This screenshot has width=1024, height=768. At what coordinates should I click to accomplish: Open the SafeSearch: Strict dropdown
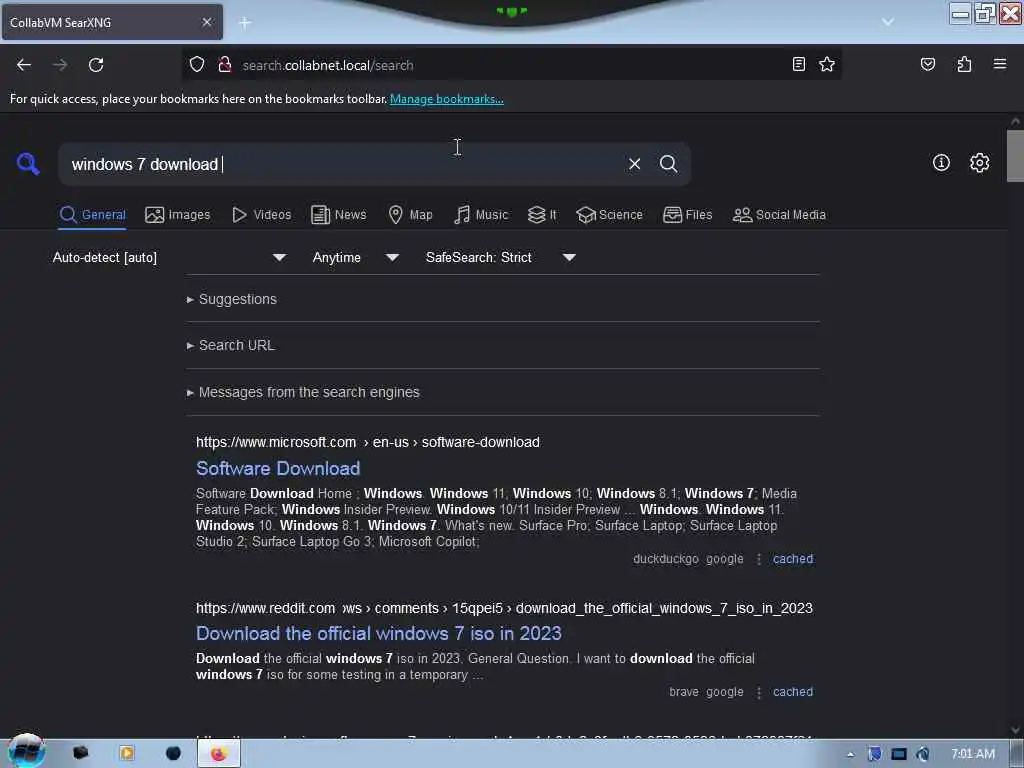pyautogui.click(x=500, y=257)
